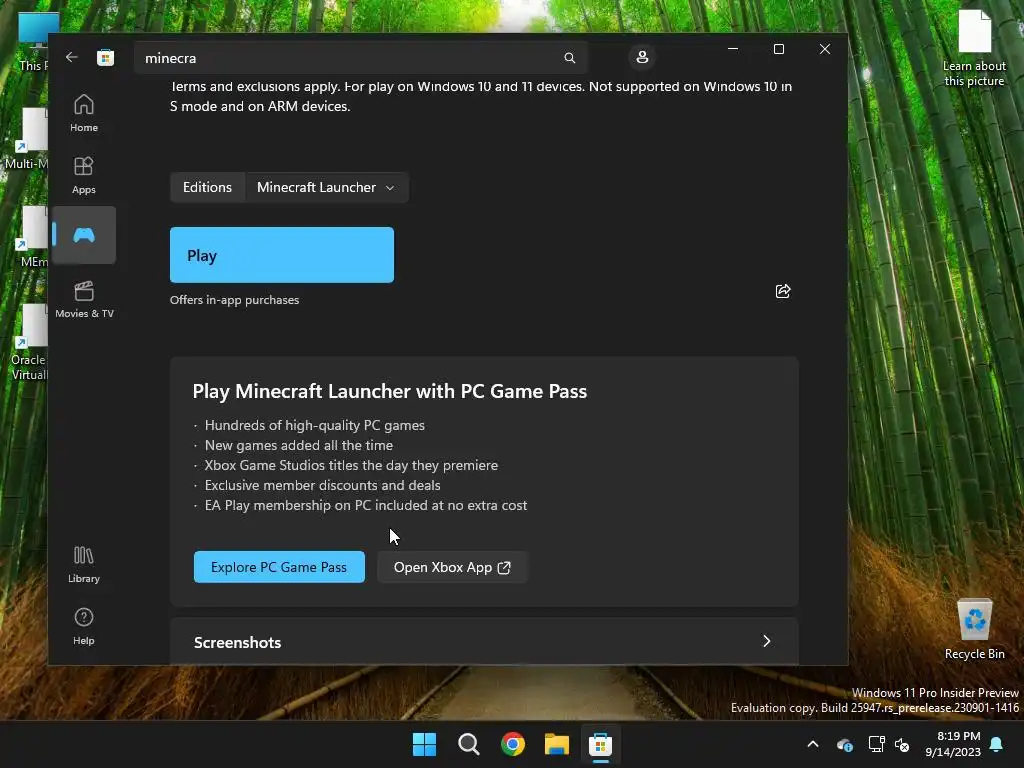Click 'EA Play membership on PC included' bullet
Viewport: 1024px width, 768px height.
366,505
